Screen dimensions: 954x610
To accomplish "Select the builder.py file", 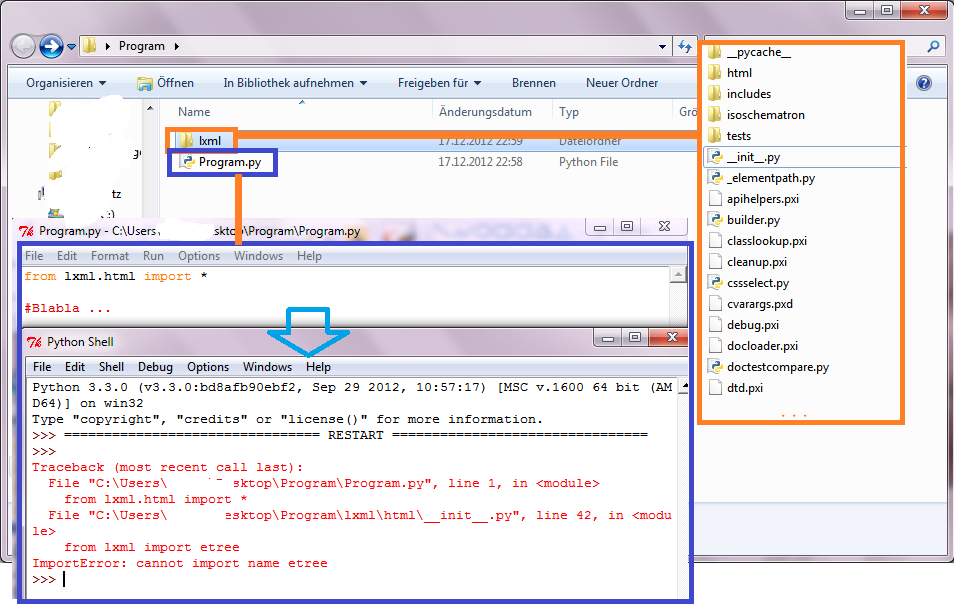I will (x=753, y=220).
